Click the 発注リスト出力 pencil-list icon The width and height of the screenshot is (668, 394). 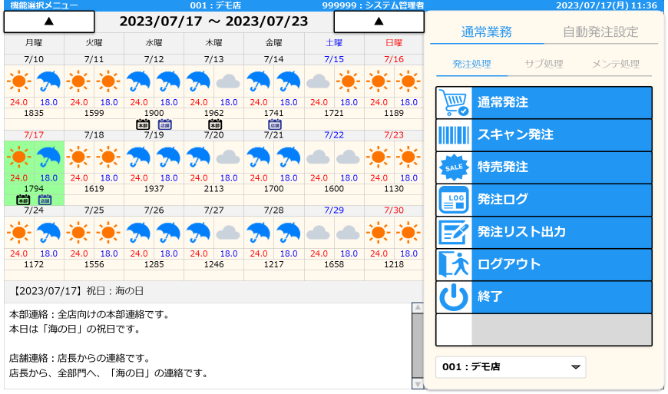click(x=454, y=232)
